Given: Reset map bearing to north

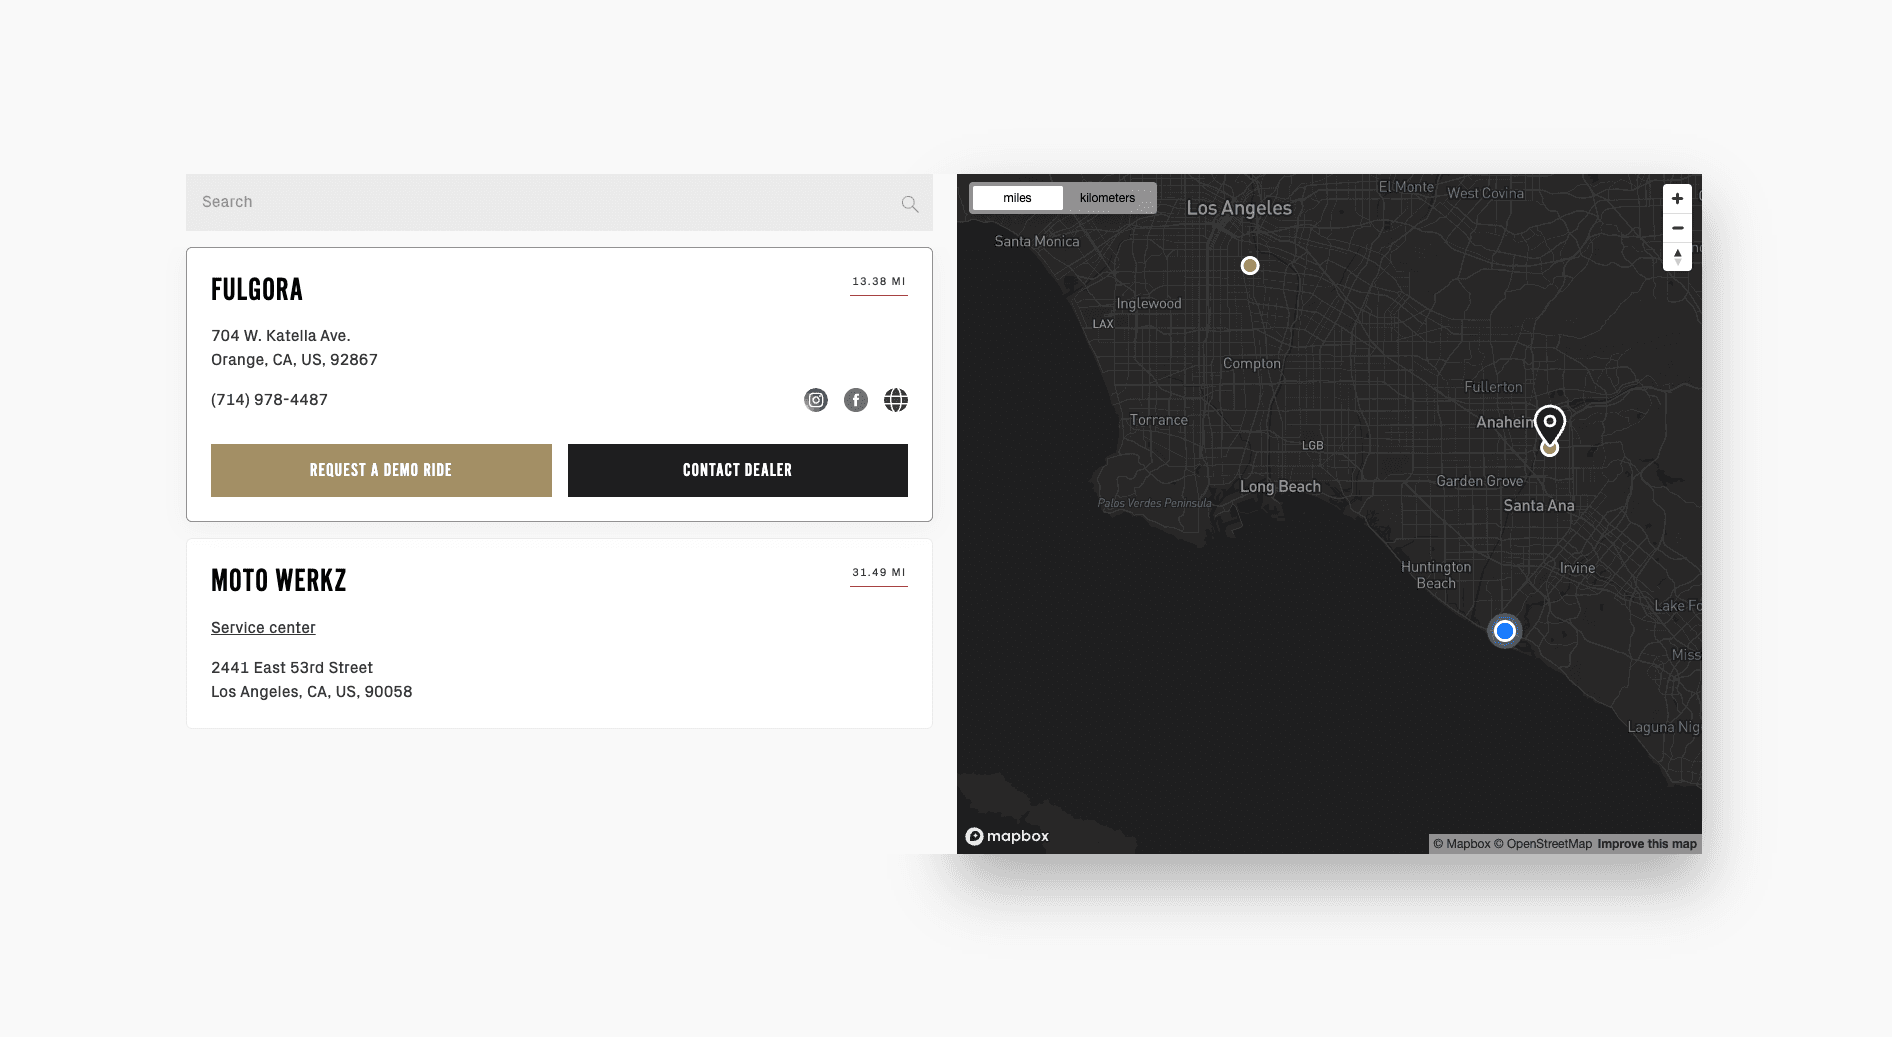Looking at the screenshot, I should 1678,257.
